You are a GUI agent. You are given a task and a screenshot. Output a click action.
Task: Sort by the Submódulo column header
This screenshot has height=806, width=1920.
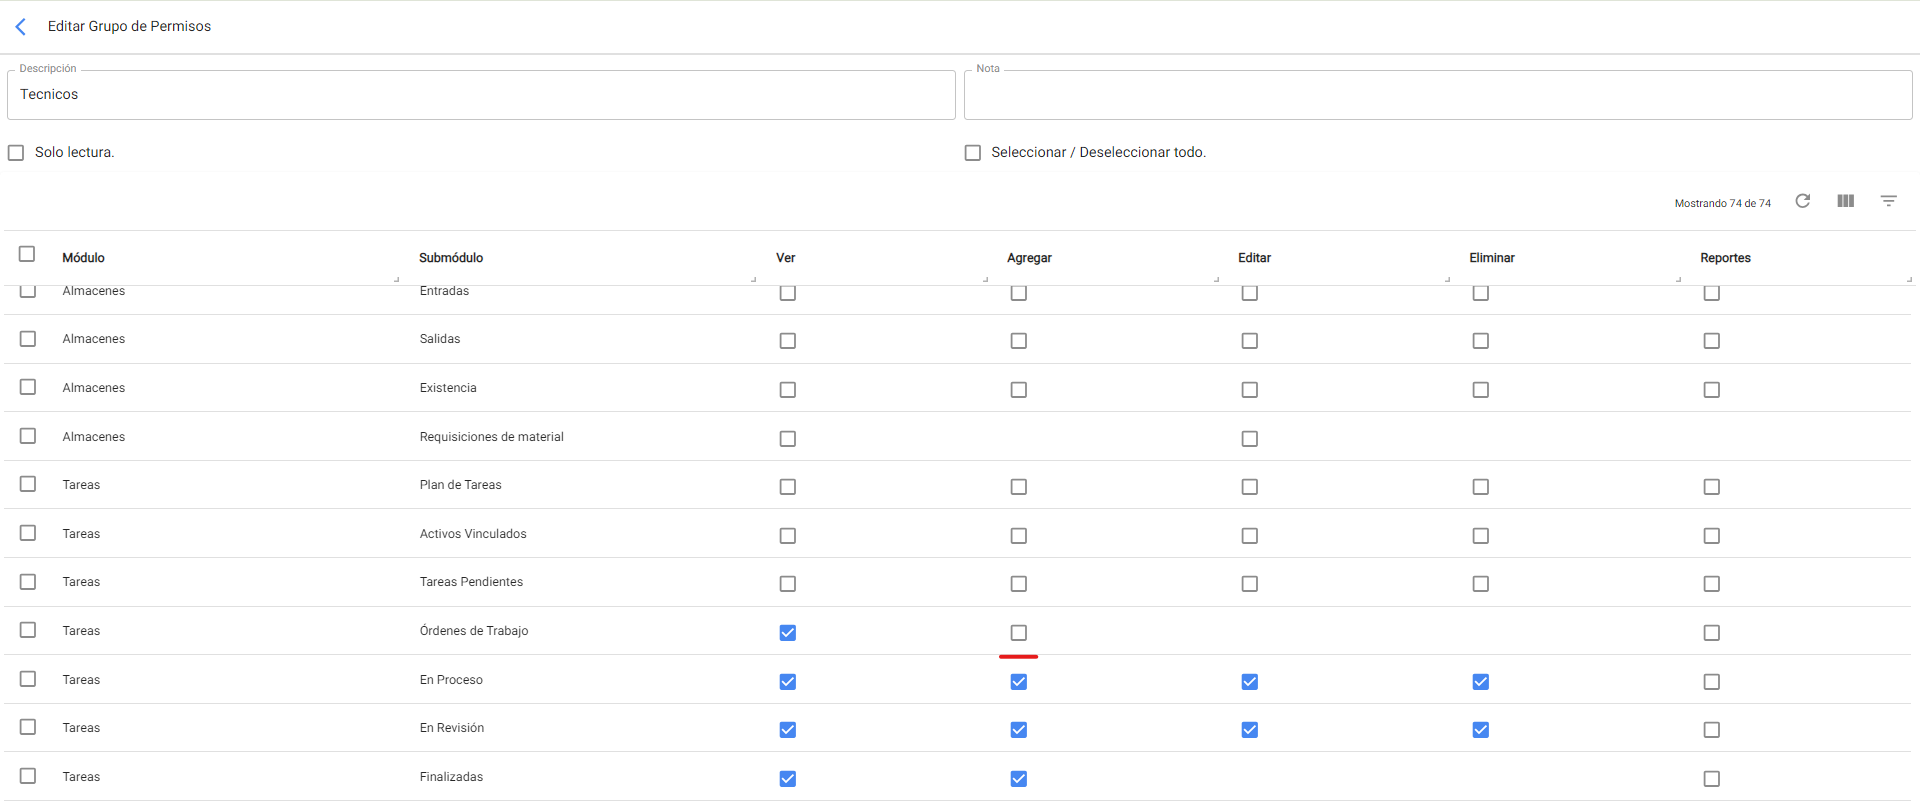pyautogui.click(x=451, y=258)
